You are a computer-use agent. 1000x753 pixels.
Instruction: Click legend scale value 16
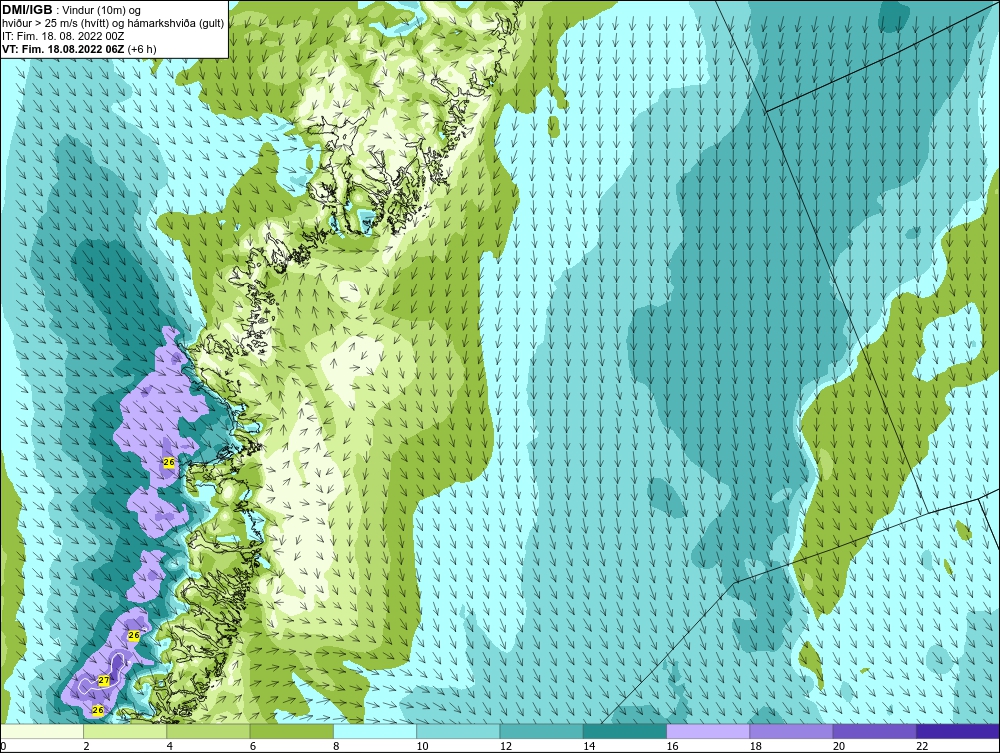click(672, 747)
